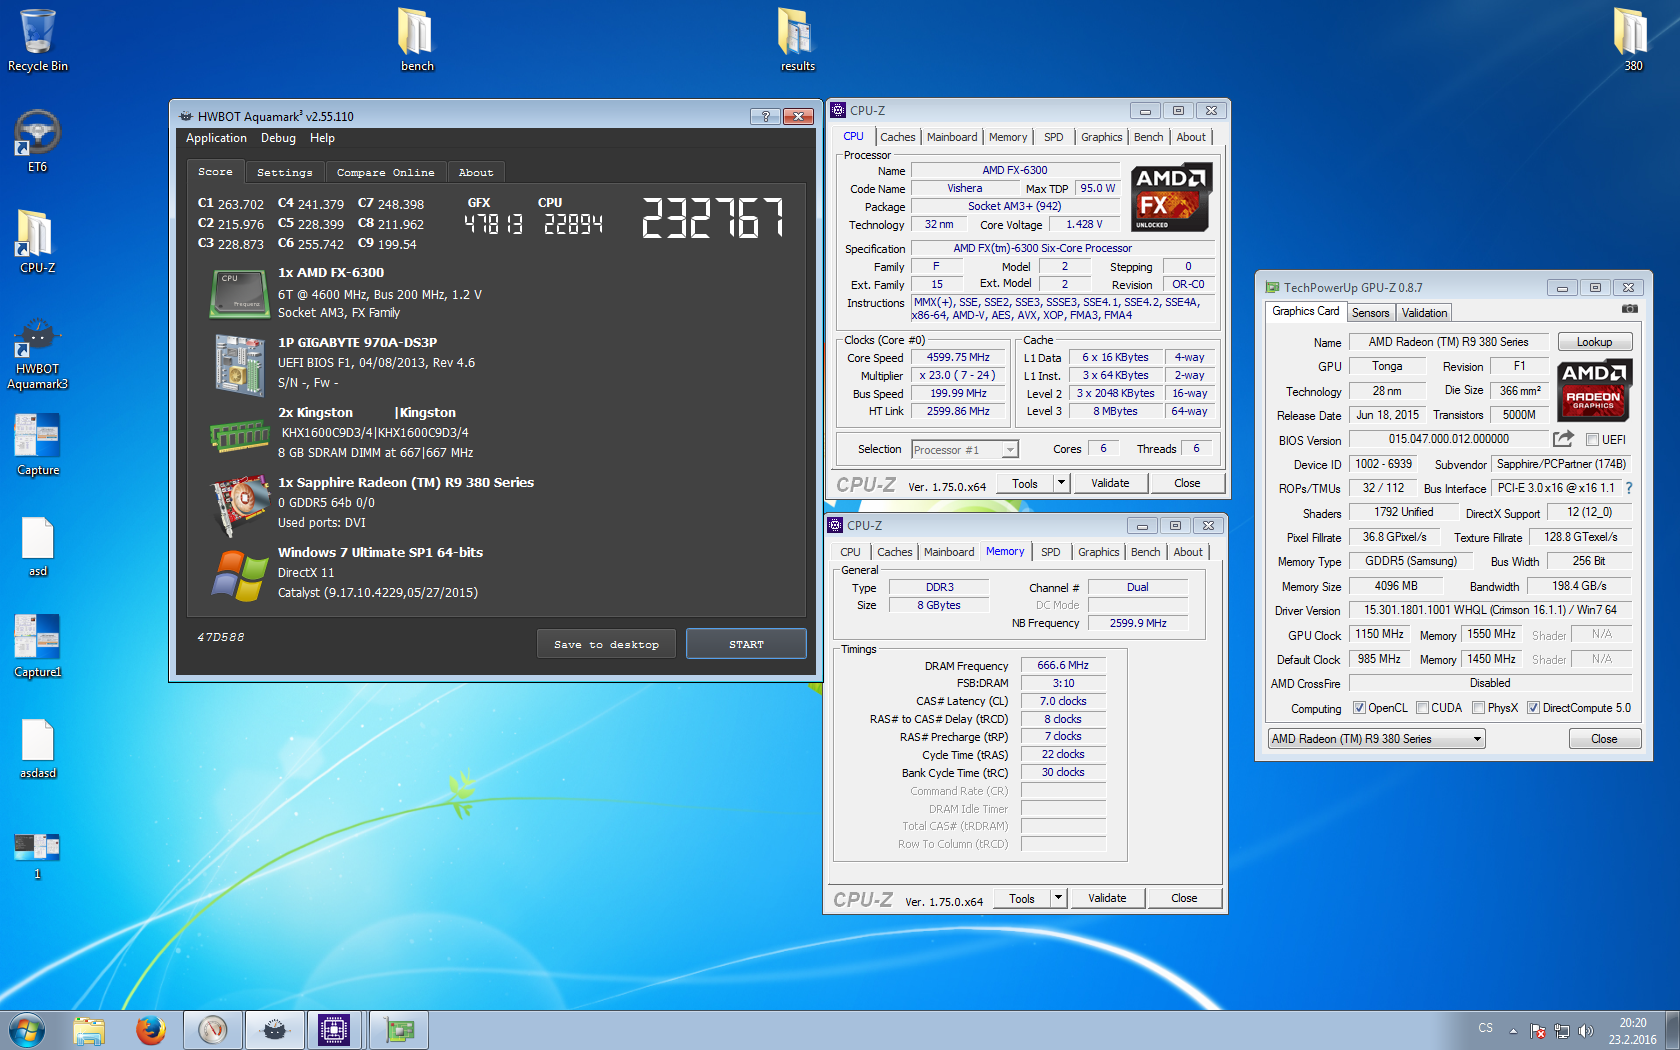Toggle the OpenCL checkbox in GPU-Z

point(1359,708)
